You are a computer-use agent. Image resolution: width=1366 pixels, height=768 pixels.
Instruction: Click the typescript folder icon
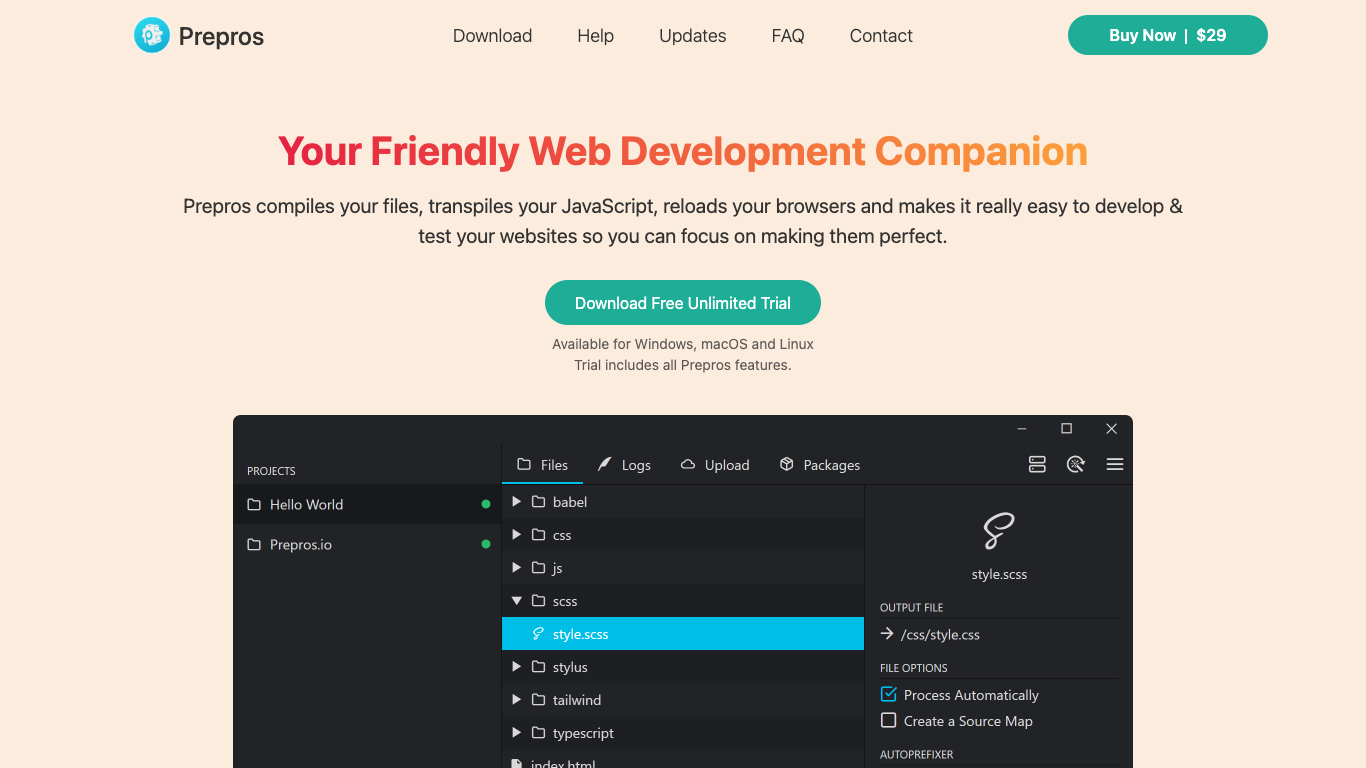(538, 732)
